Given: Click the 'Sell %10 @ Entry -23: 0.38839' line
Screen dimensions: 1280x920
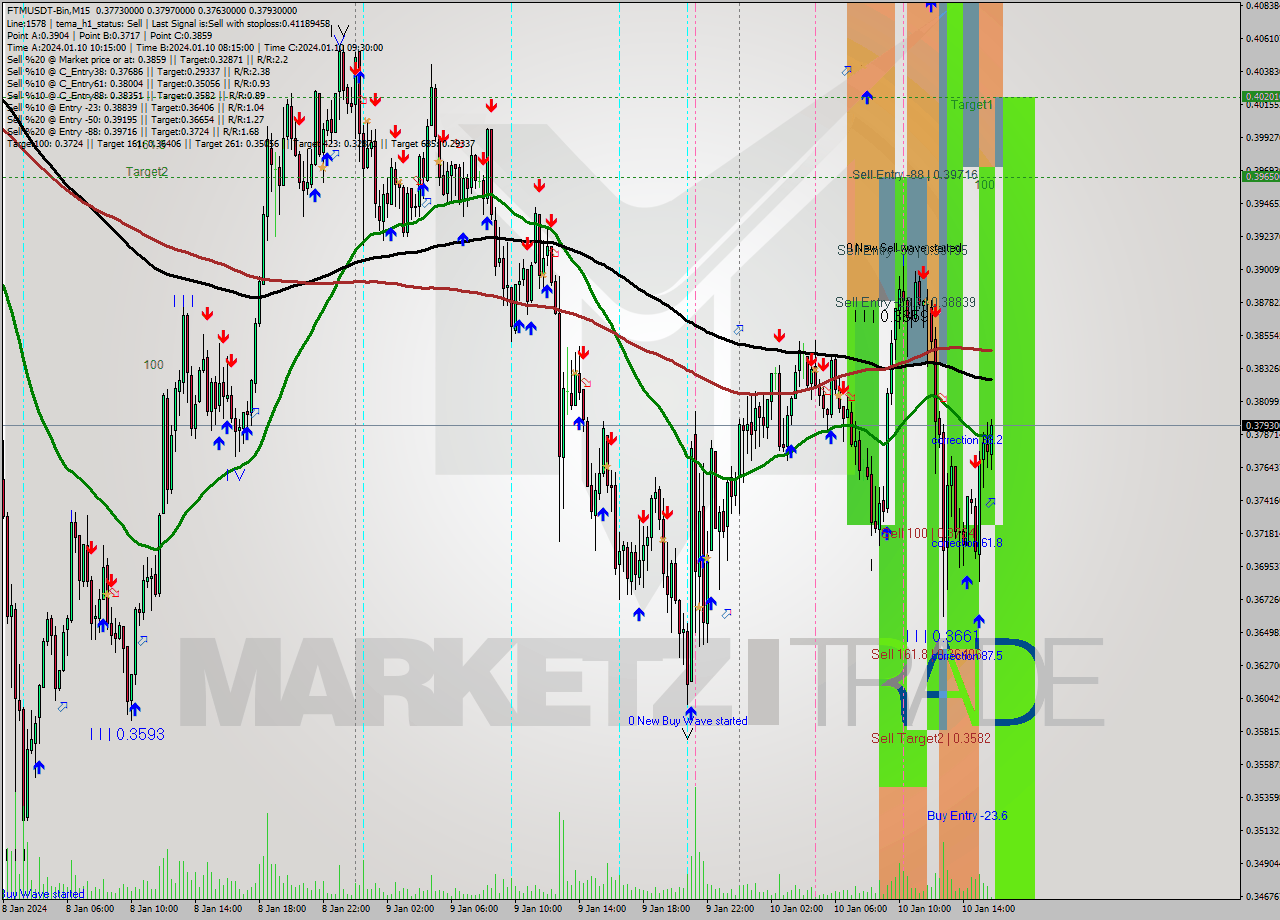Looking at the screenshot, I should coord(135,107).
